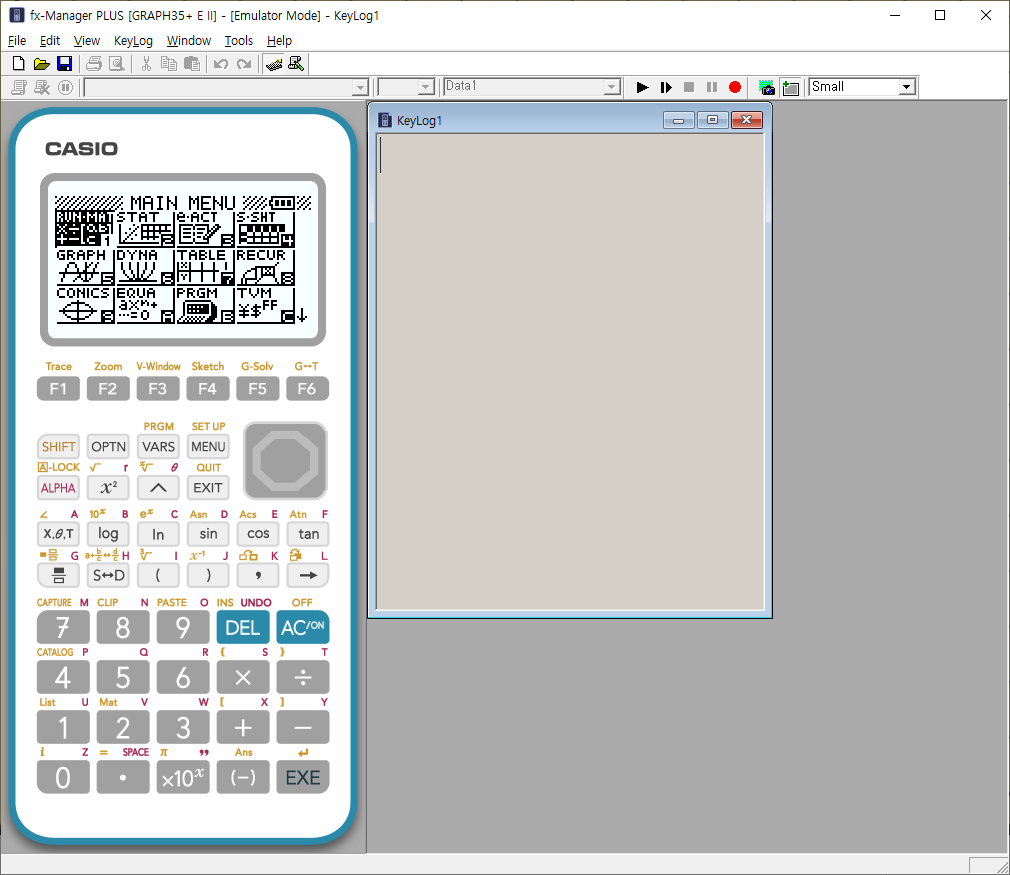The height and width of the screenshot is (875, 1010).
Task: Open the Data1 dropdown
Action: click(611, 86)
